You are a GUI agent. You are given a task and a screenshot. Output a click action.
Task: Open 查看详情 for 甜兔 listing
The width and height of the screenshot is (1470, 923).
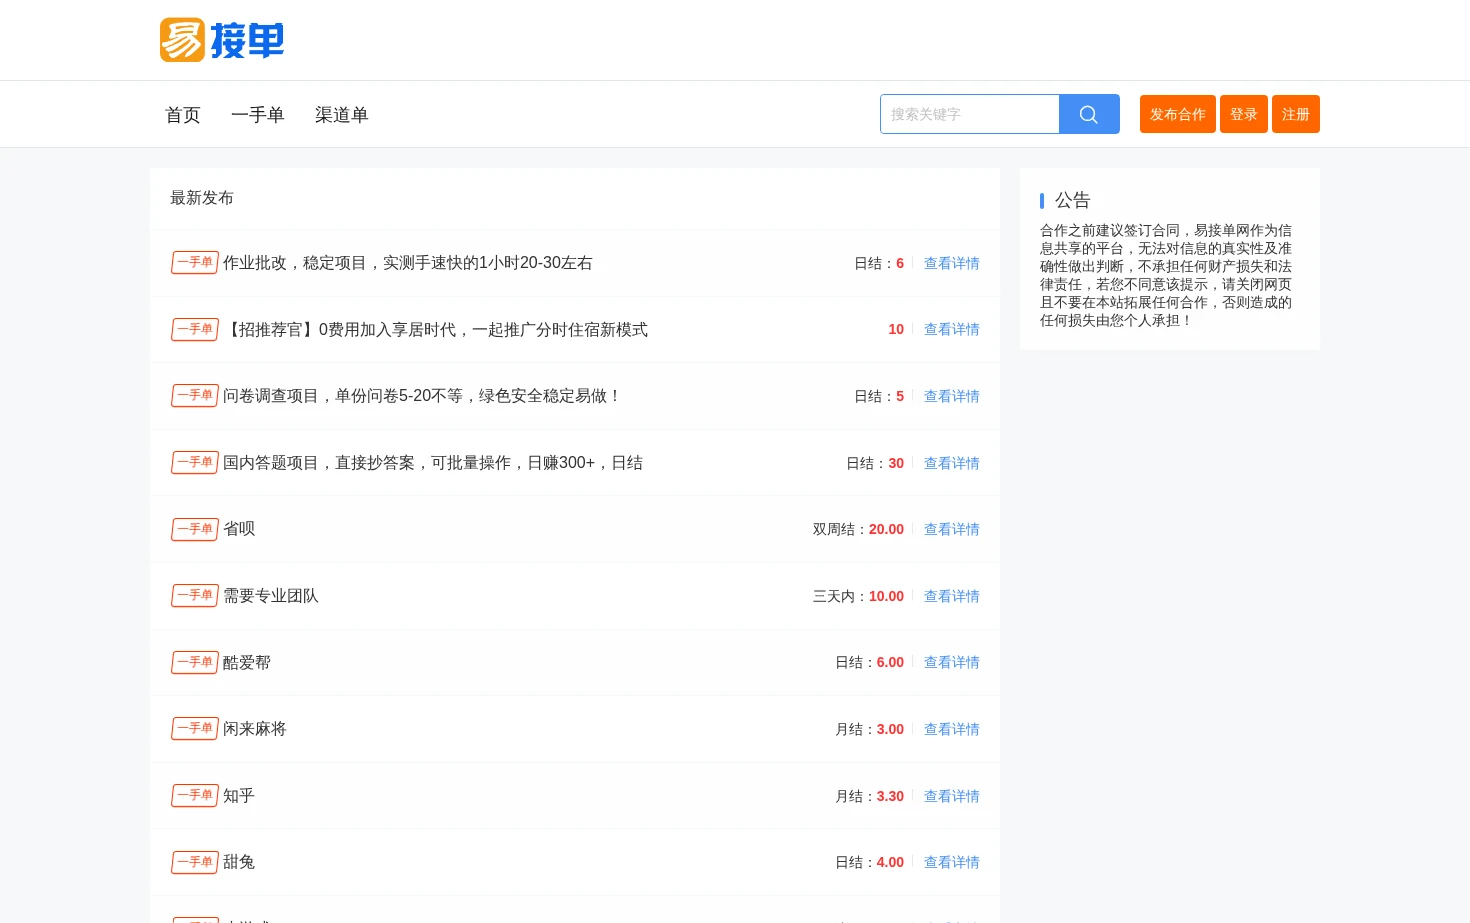pos(952,862)
